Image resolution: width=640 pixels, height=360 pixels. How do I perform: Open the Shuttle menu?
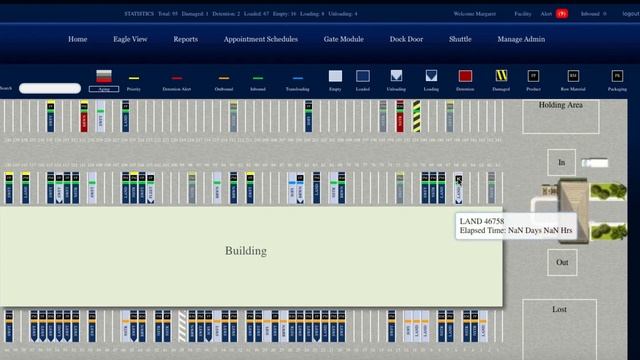(460, 39)
